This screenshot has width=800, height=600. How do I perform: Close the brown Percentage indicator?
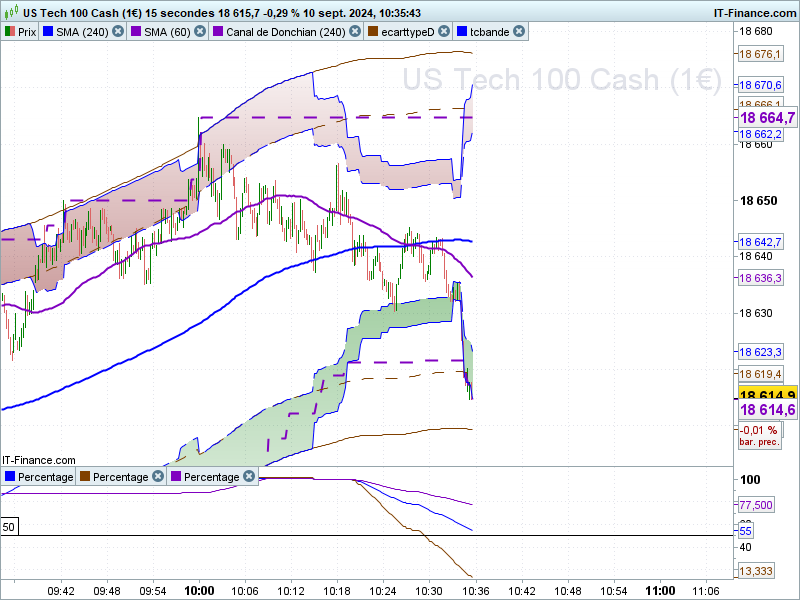(x=158, y=477)
